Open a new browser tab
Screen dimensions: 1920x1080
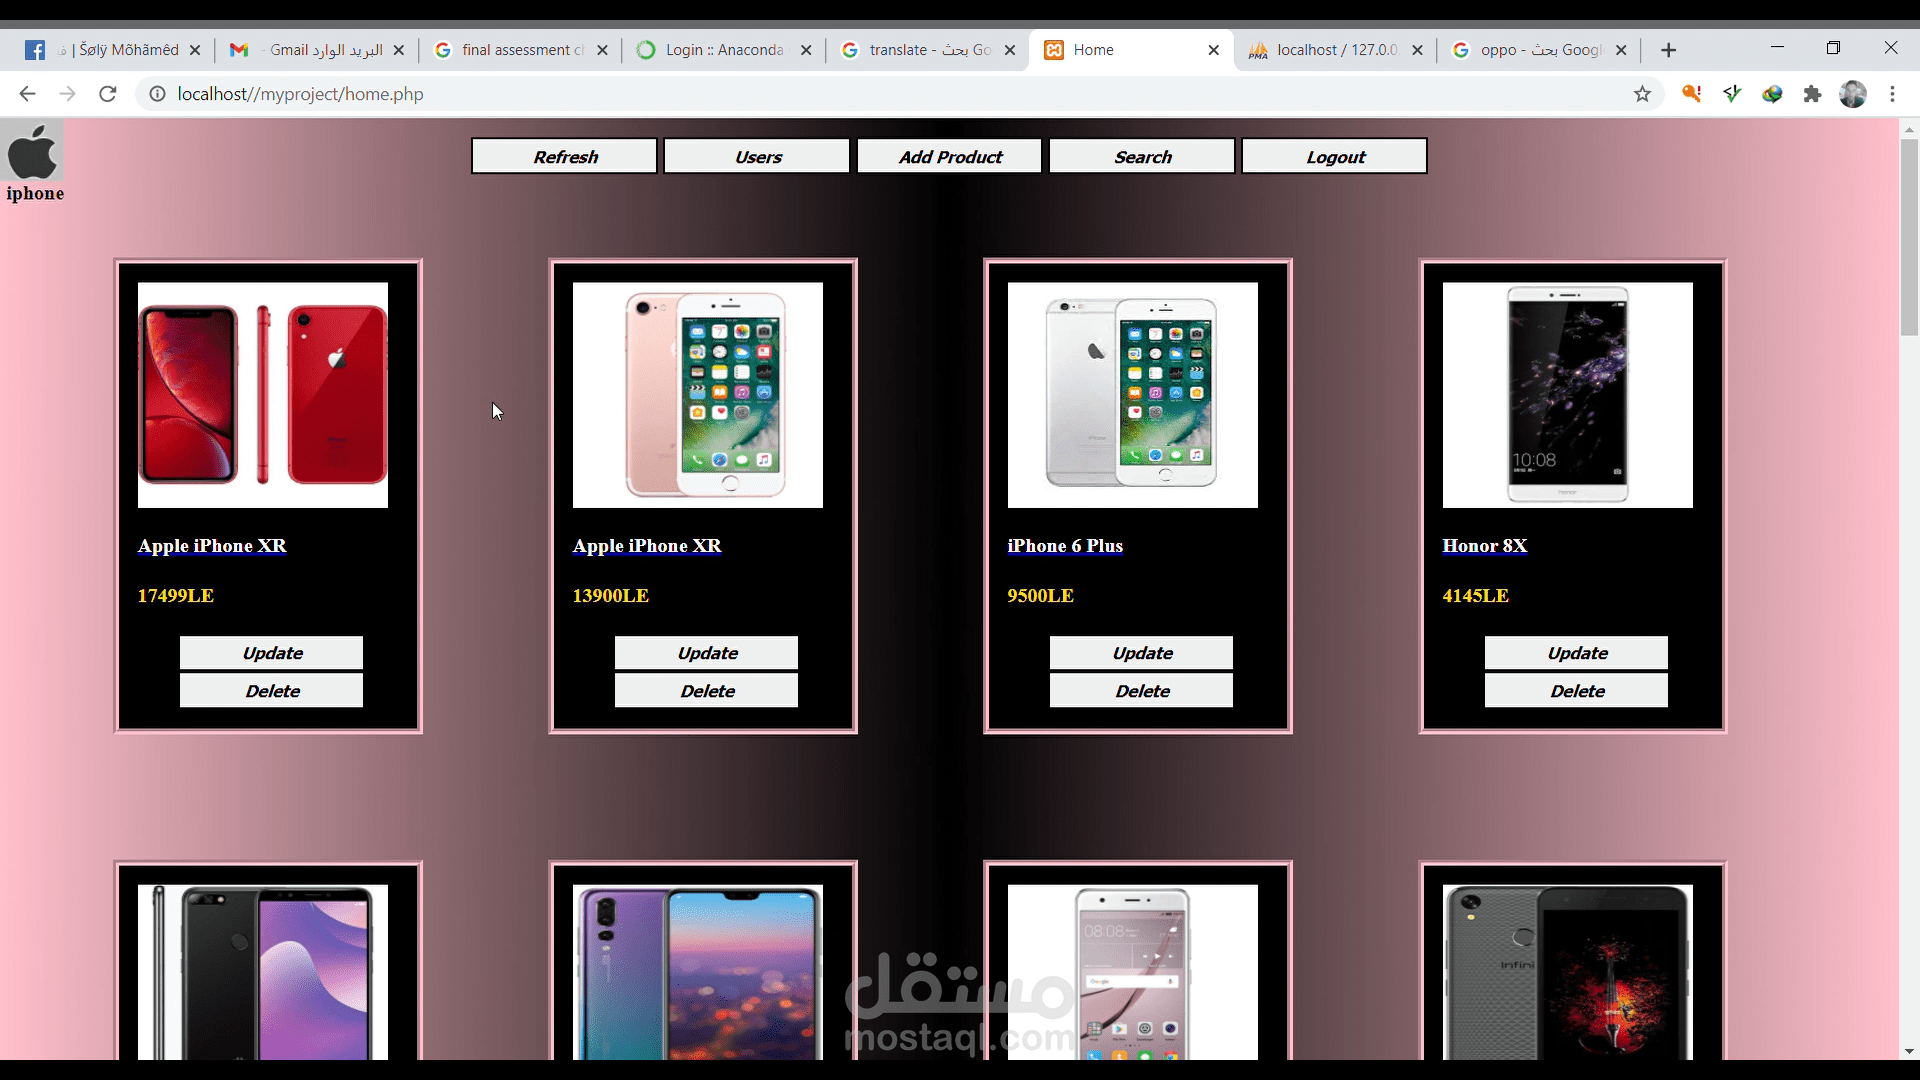(x=1668, y=50)
